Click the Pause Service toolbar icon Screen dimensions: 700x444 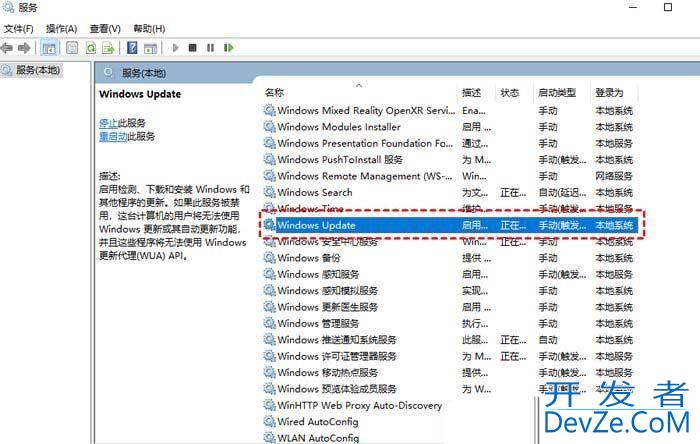[x=210, y=48]
